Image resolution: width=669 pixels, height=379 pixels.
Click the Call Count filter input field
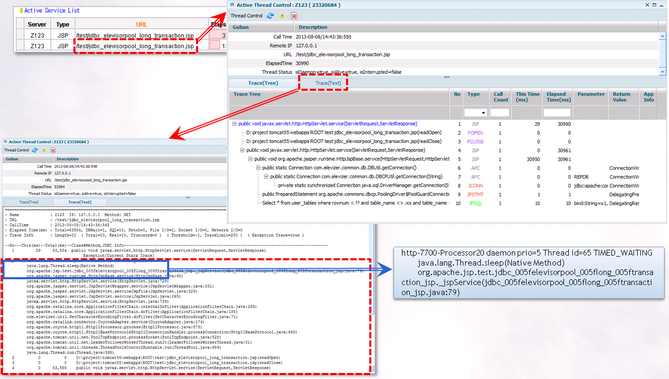(500, 113)
